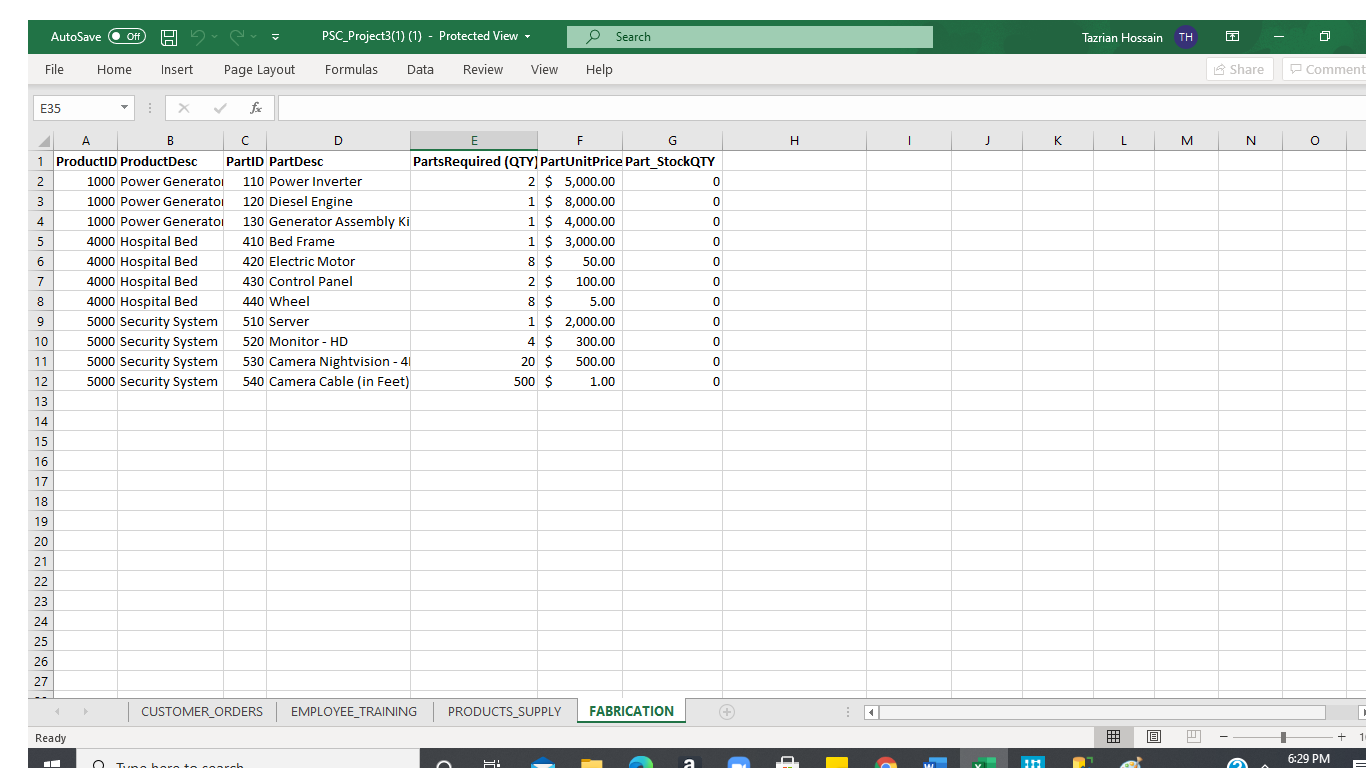Select Normal view in the status bar

(1114, 736)
